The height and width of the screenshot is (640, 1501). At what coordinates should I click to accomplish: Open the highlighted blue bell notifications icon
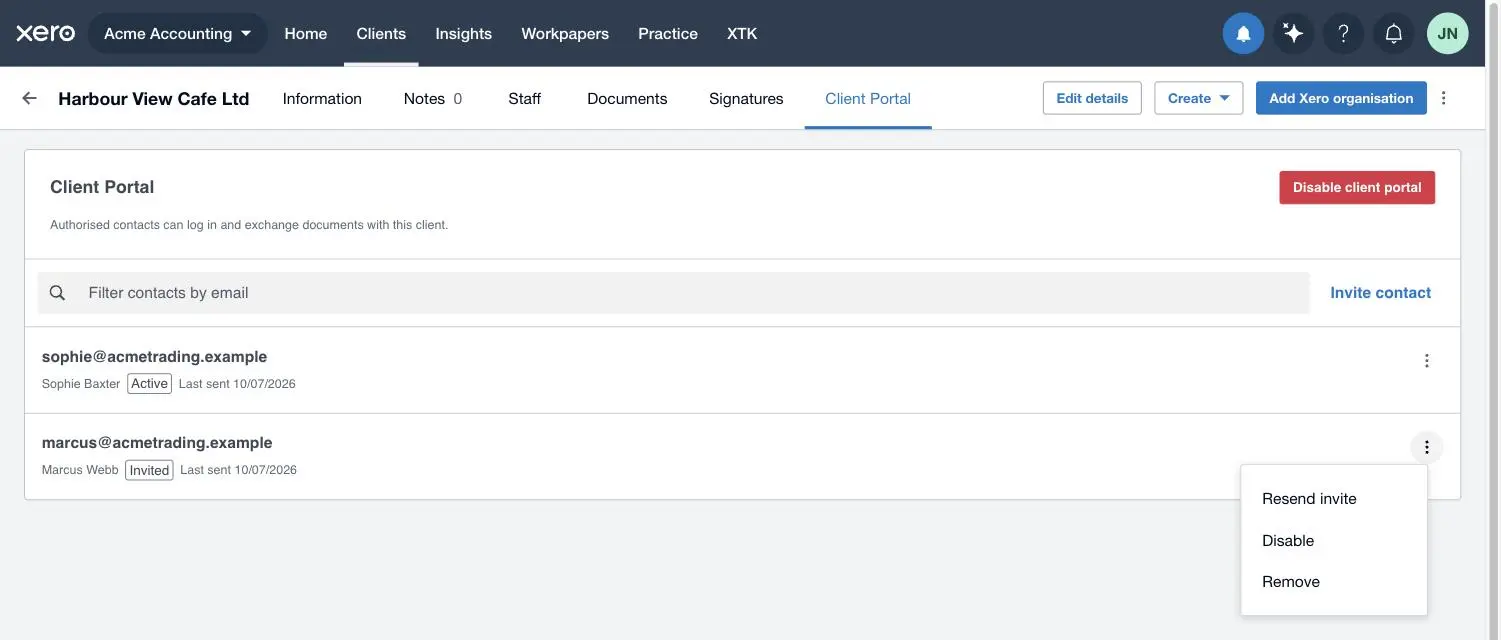point(1243,34)
